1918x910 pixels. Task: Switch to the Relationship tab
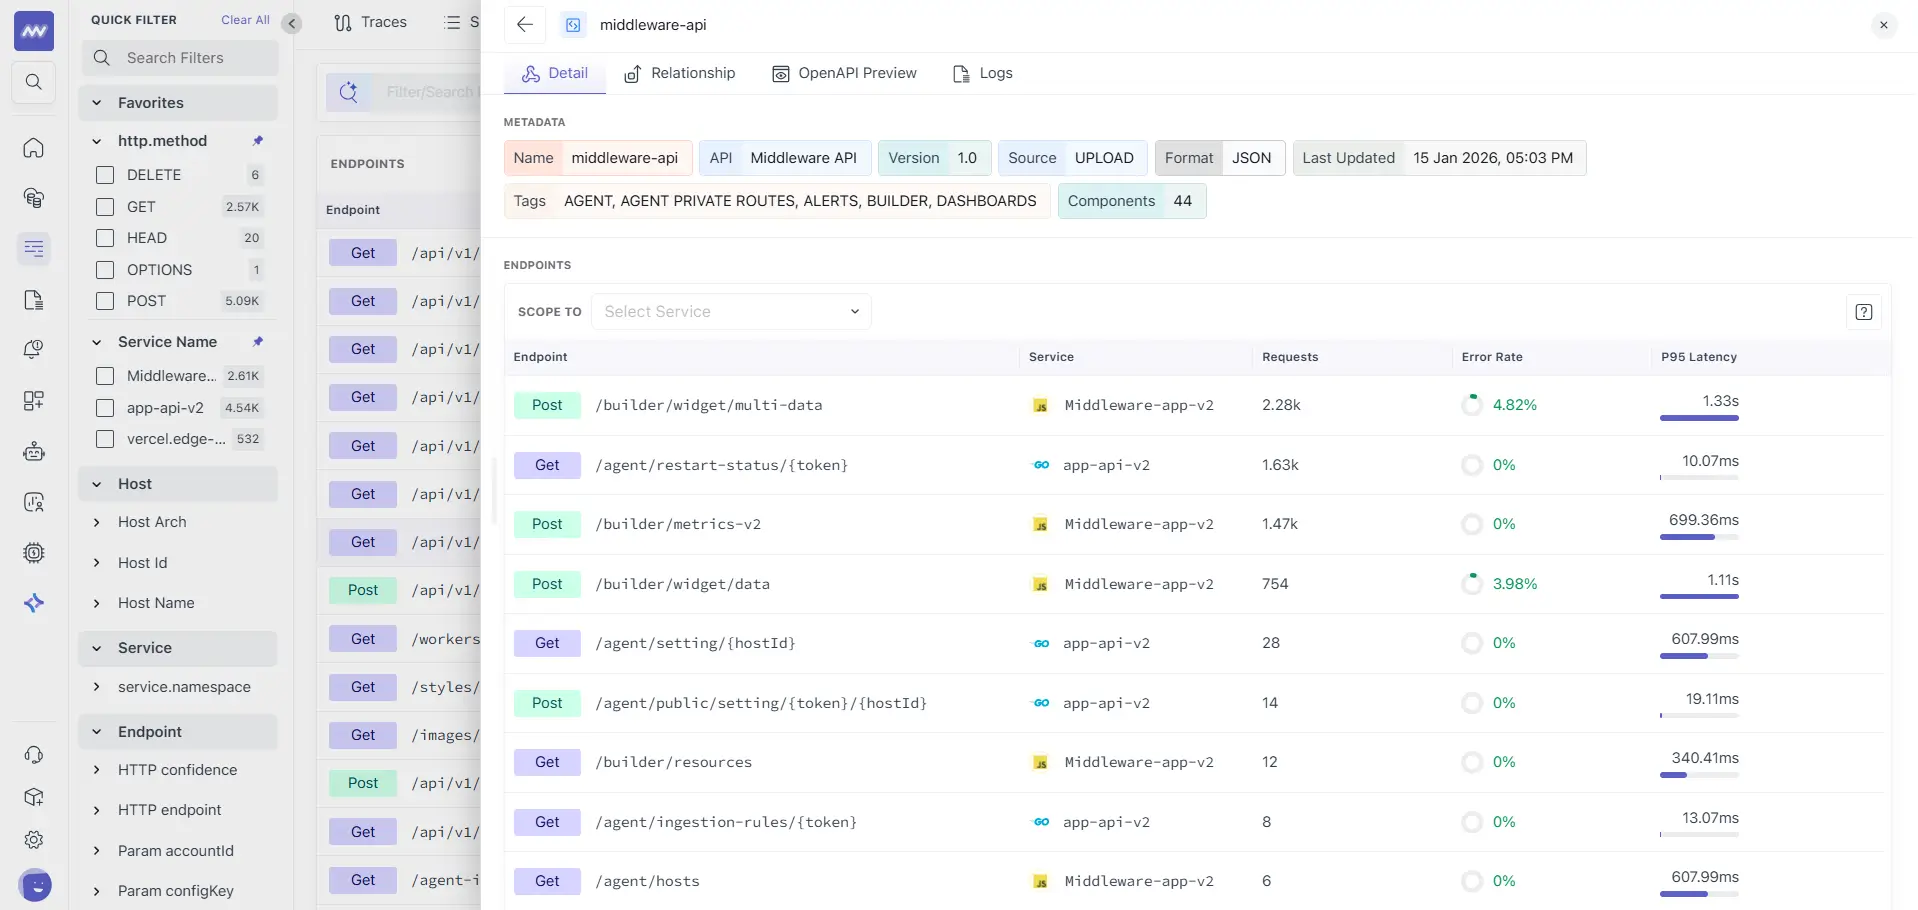click(x=680, y=73)
